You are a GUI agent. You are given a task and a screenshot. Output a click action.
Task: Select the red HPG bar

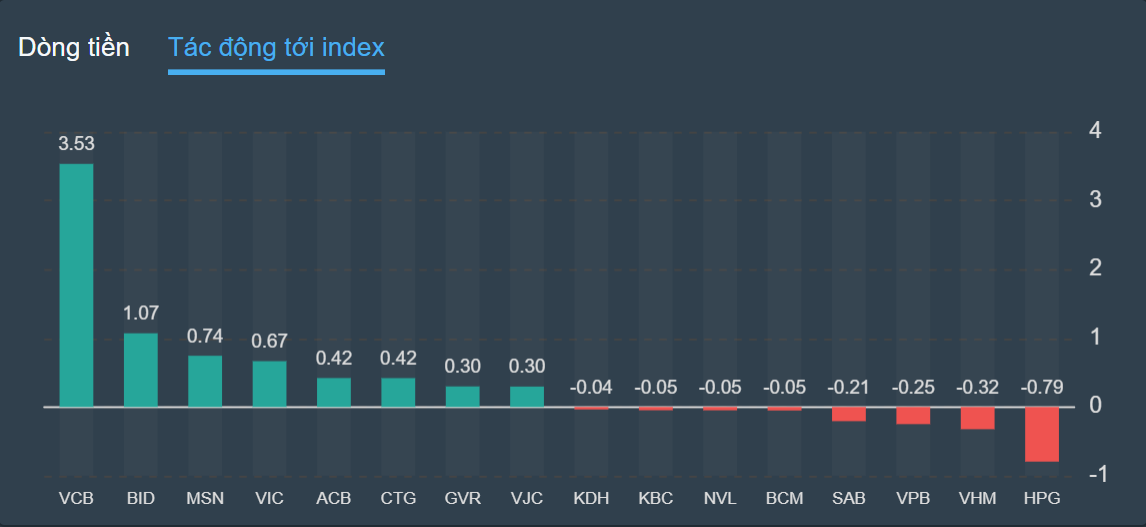(x=1041, y=434)
